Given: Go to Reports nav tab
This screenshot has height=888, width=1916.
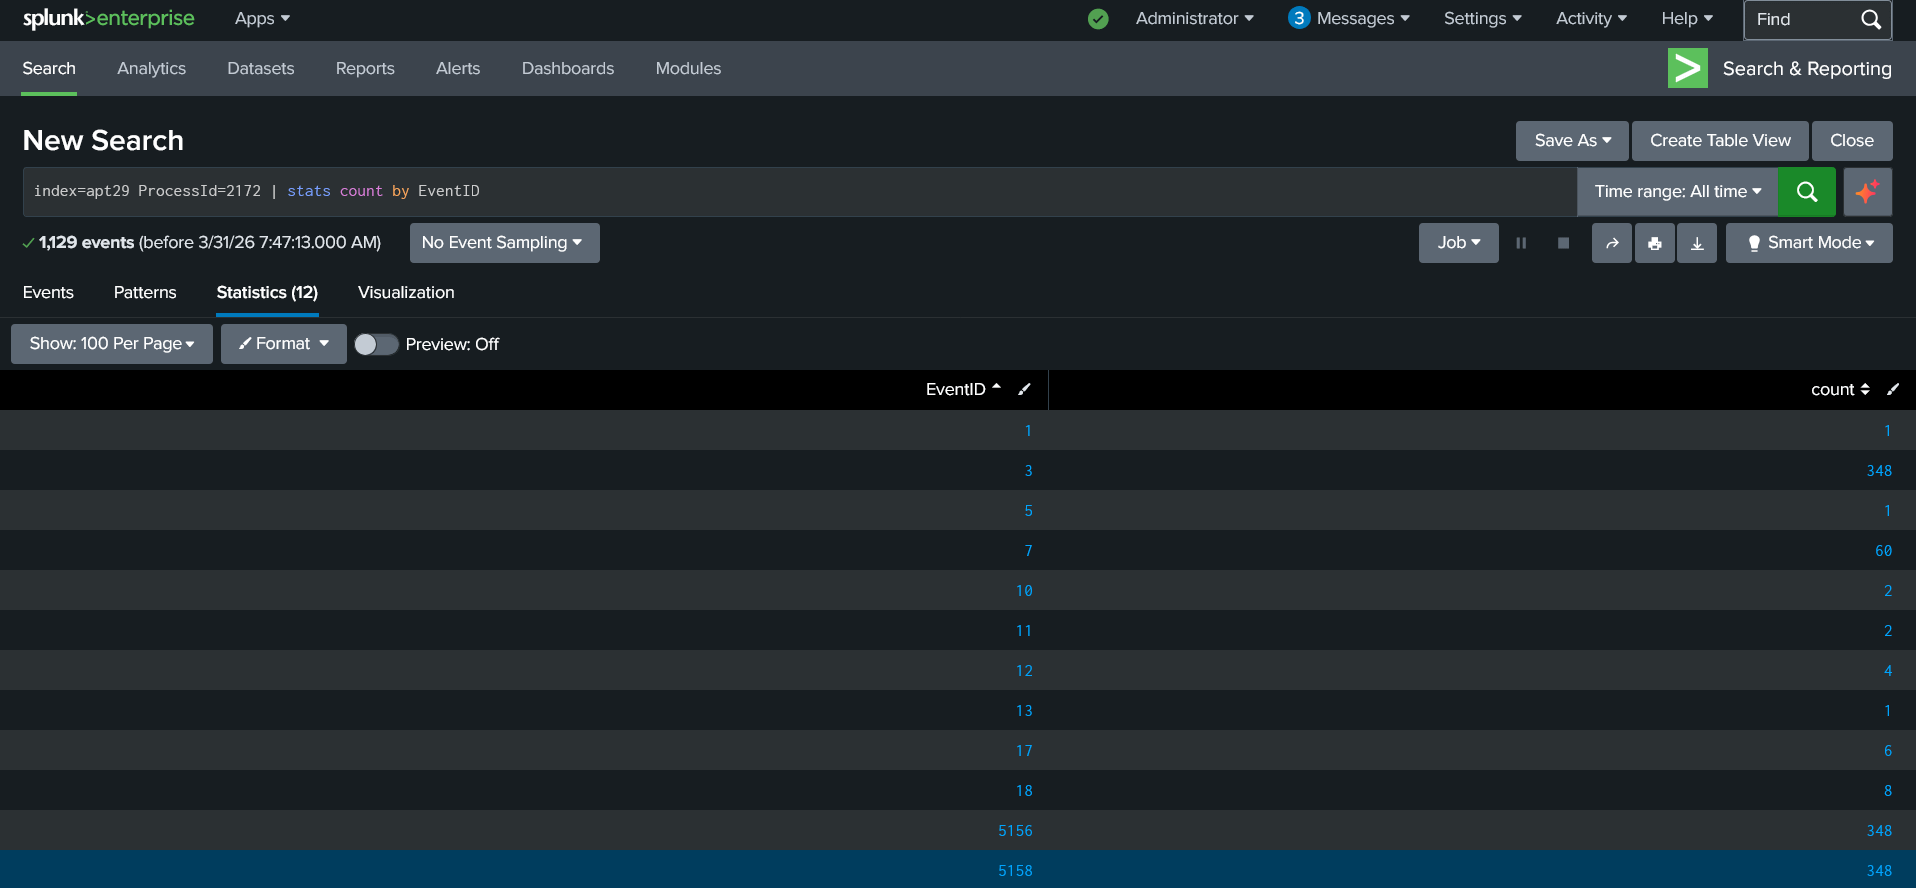Looking at the screenshot, I should pos(365,68).
